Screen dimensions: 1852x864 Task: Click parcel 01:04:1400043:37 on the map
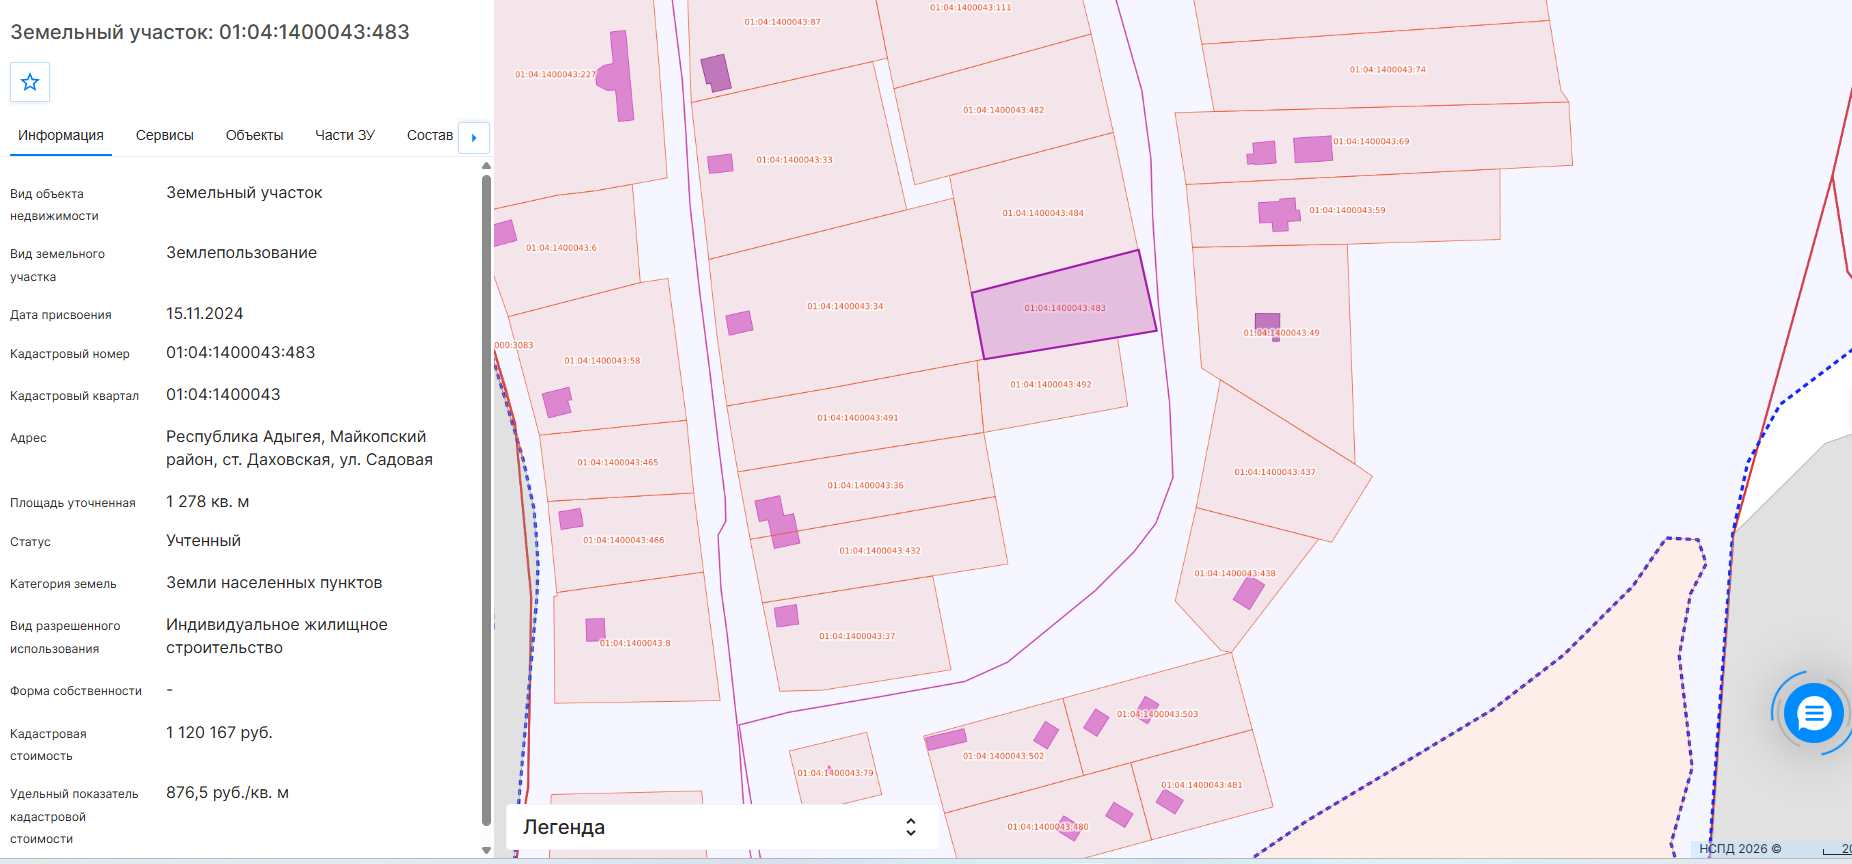pos(857,636)
